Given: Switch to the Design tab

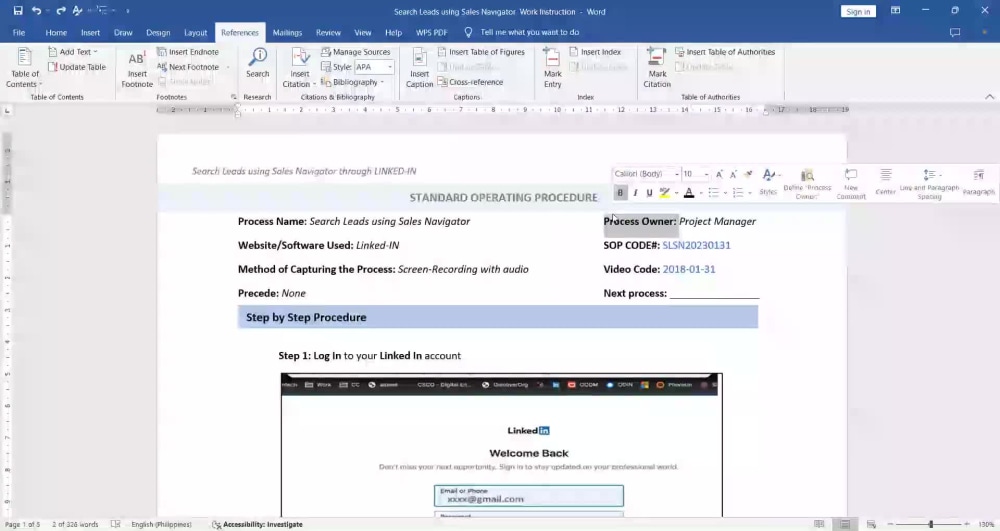Looking at the screenshot, I should [158, 32].
